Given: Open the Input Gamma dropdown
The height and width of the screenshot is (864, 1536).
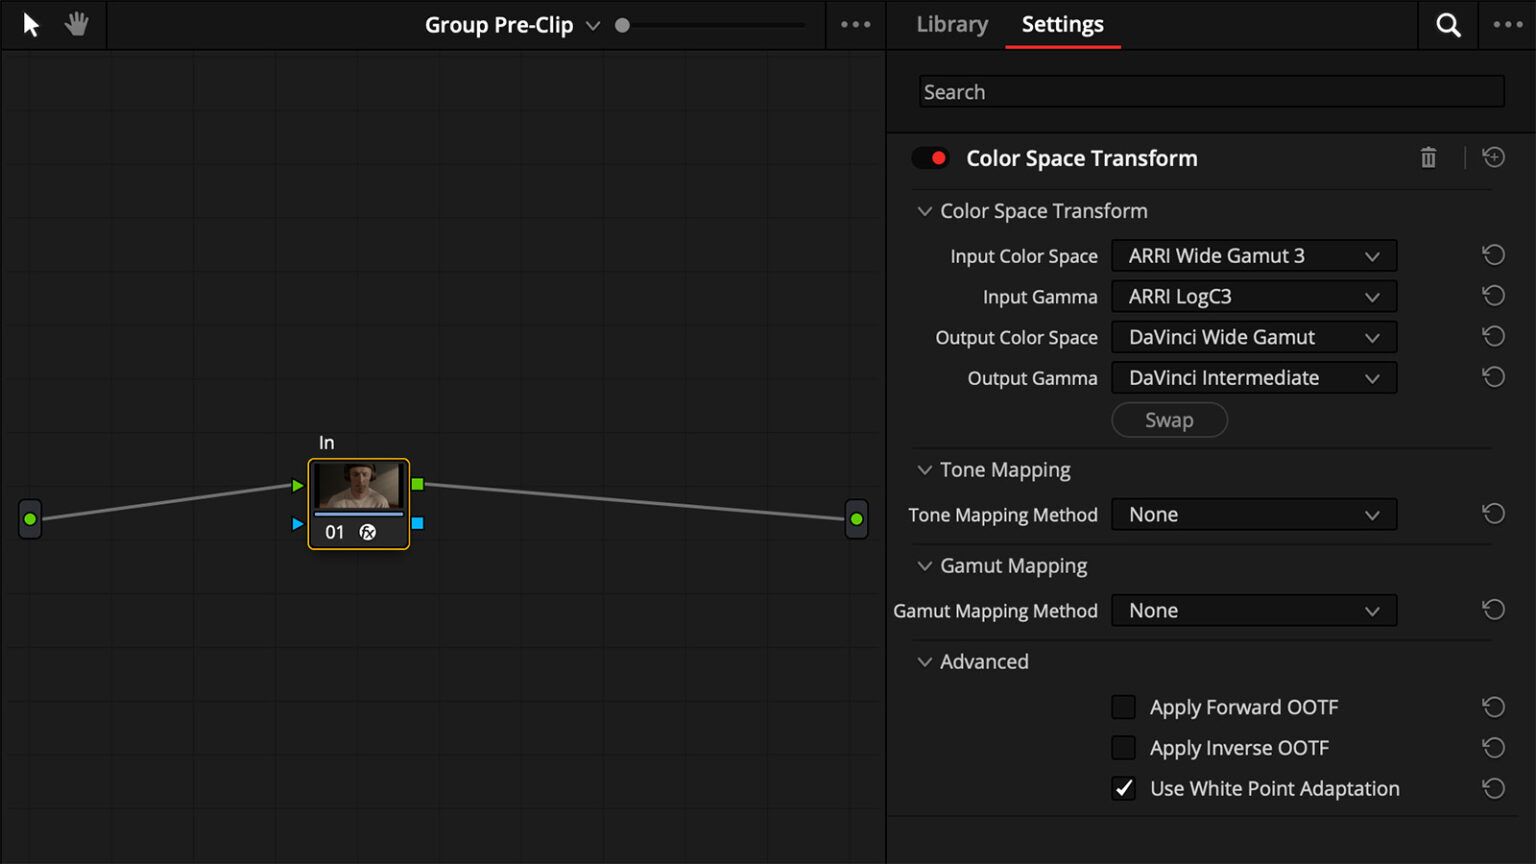Looking at the screenshot, I should [1253, 296].
